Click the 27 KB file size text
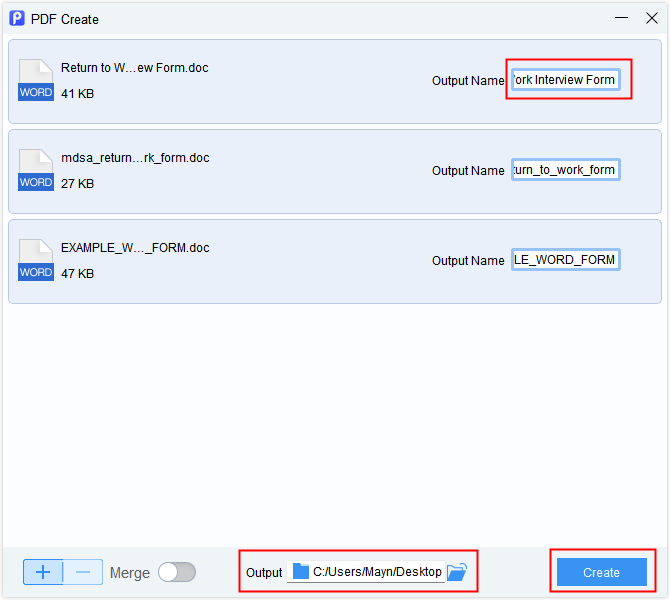The width and height of the screenshot is (670, 600). (77, 183)
